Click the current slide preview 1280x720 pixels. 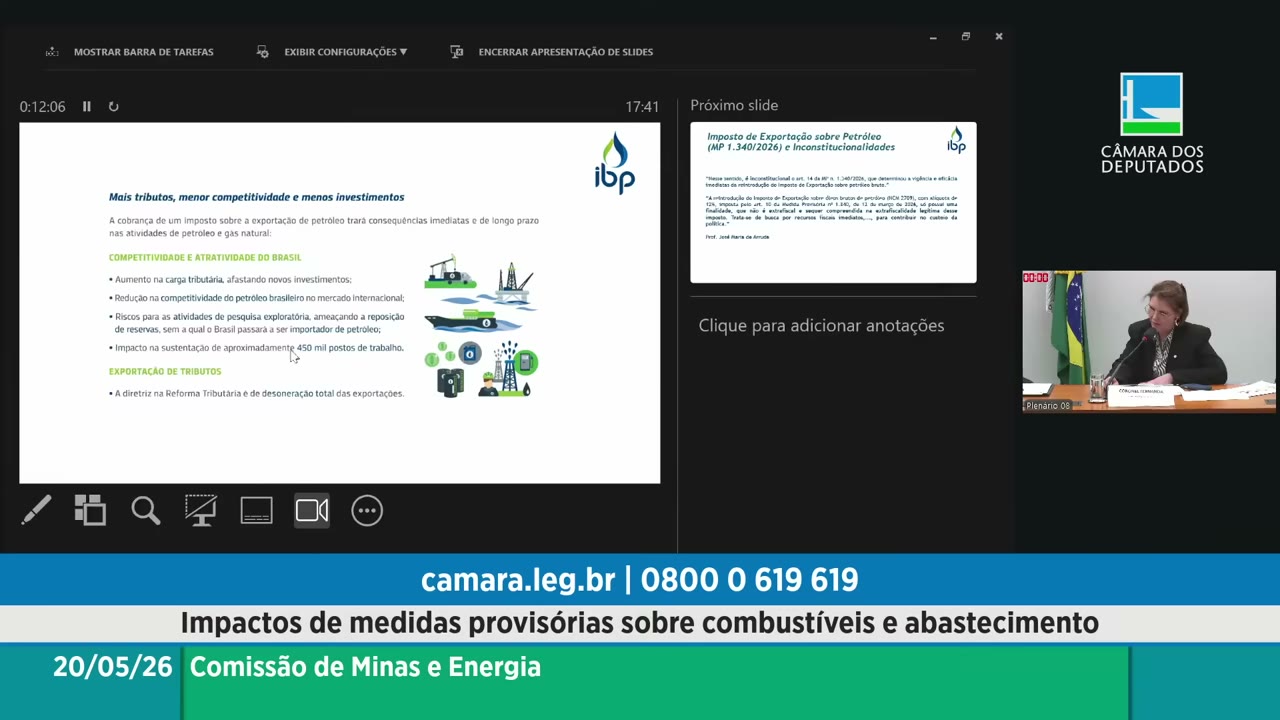(x=340, y=303)
